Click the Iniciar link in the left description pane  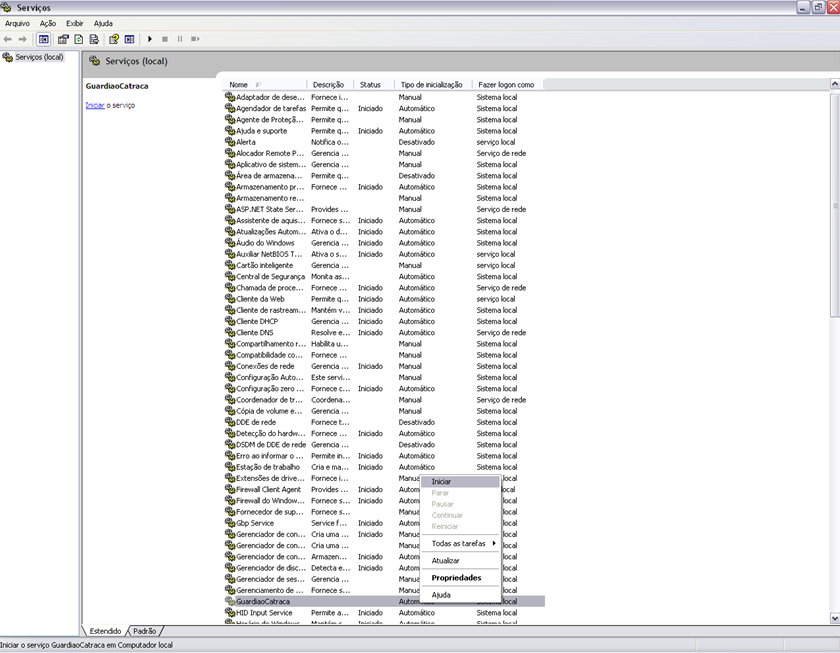click(x=95, y=106)
